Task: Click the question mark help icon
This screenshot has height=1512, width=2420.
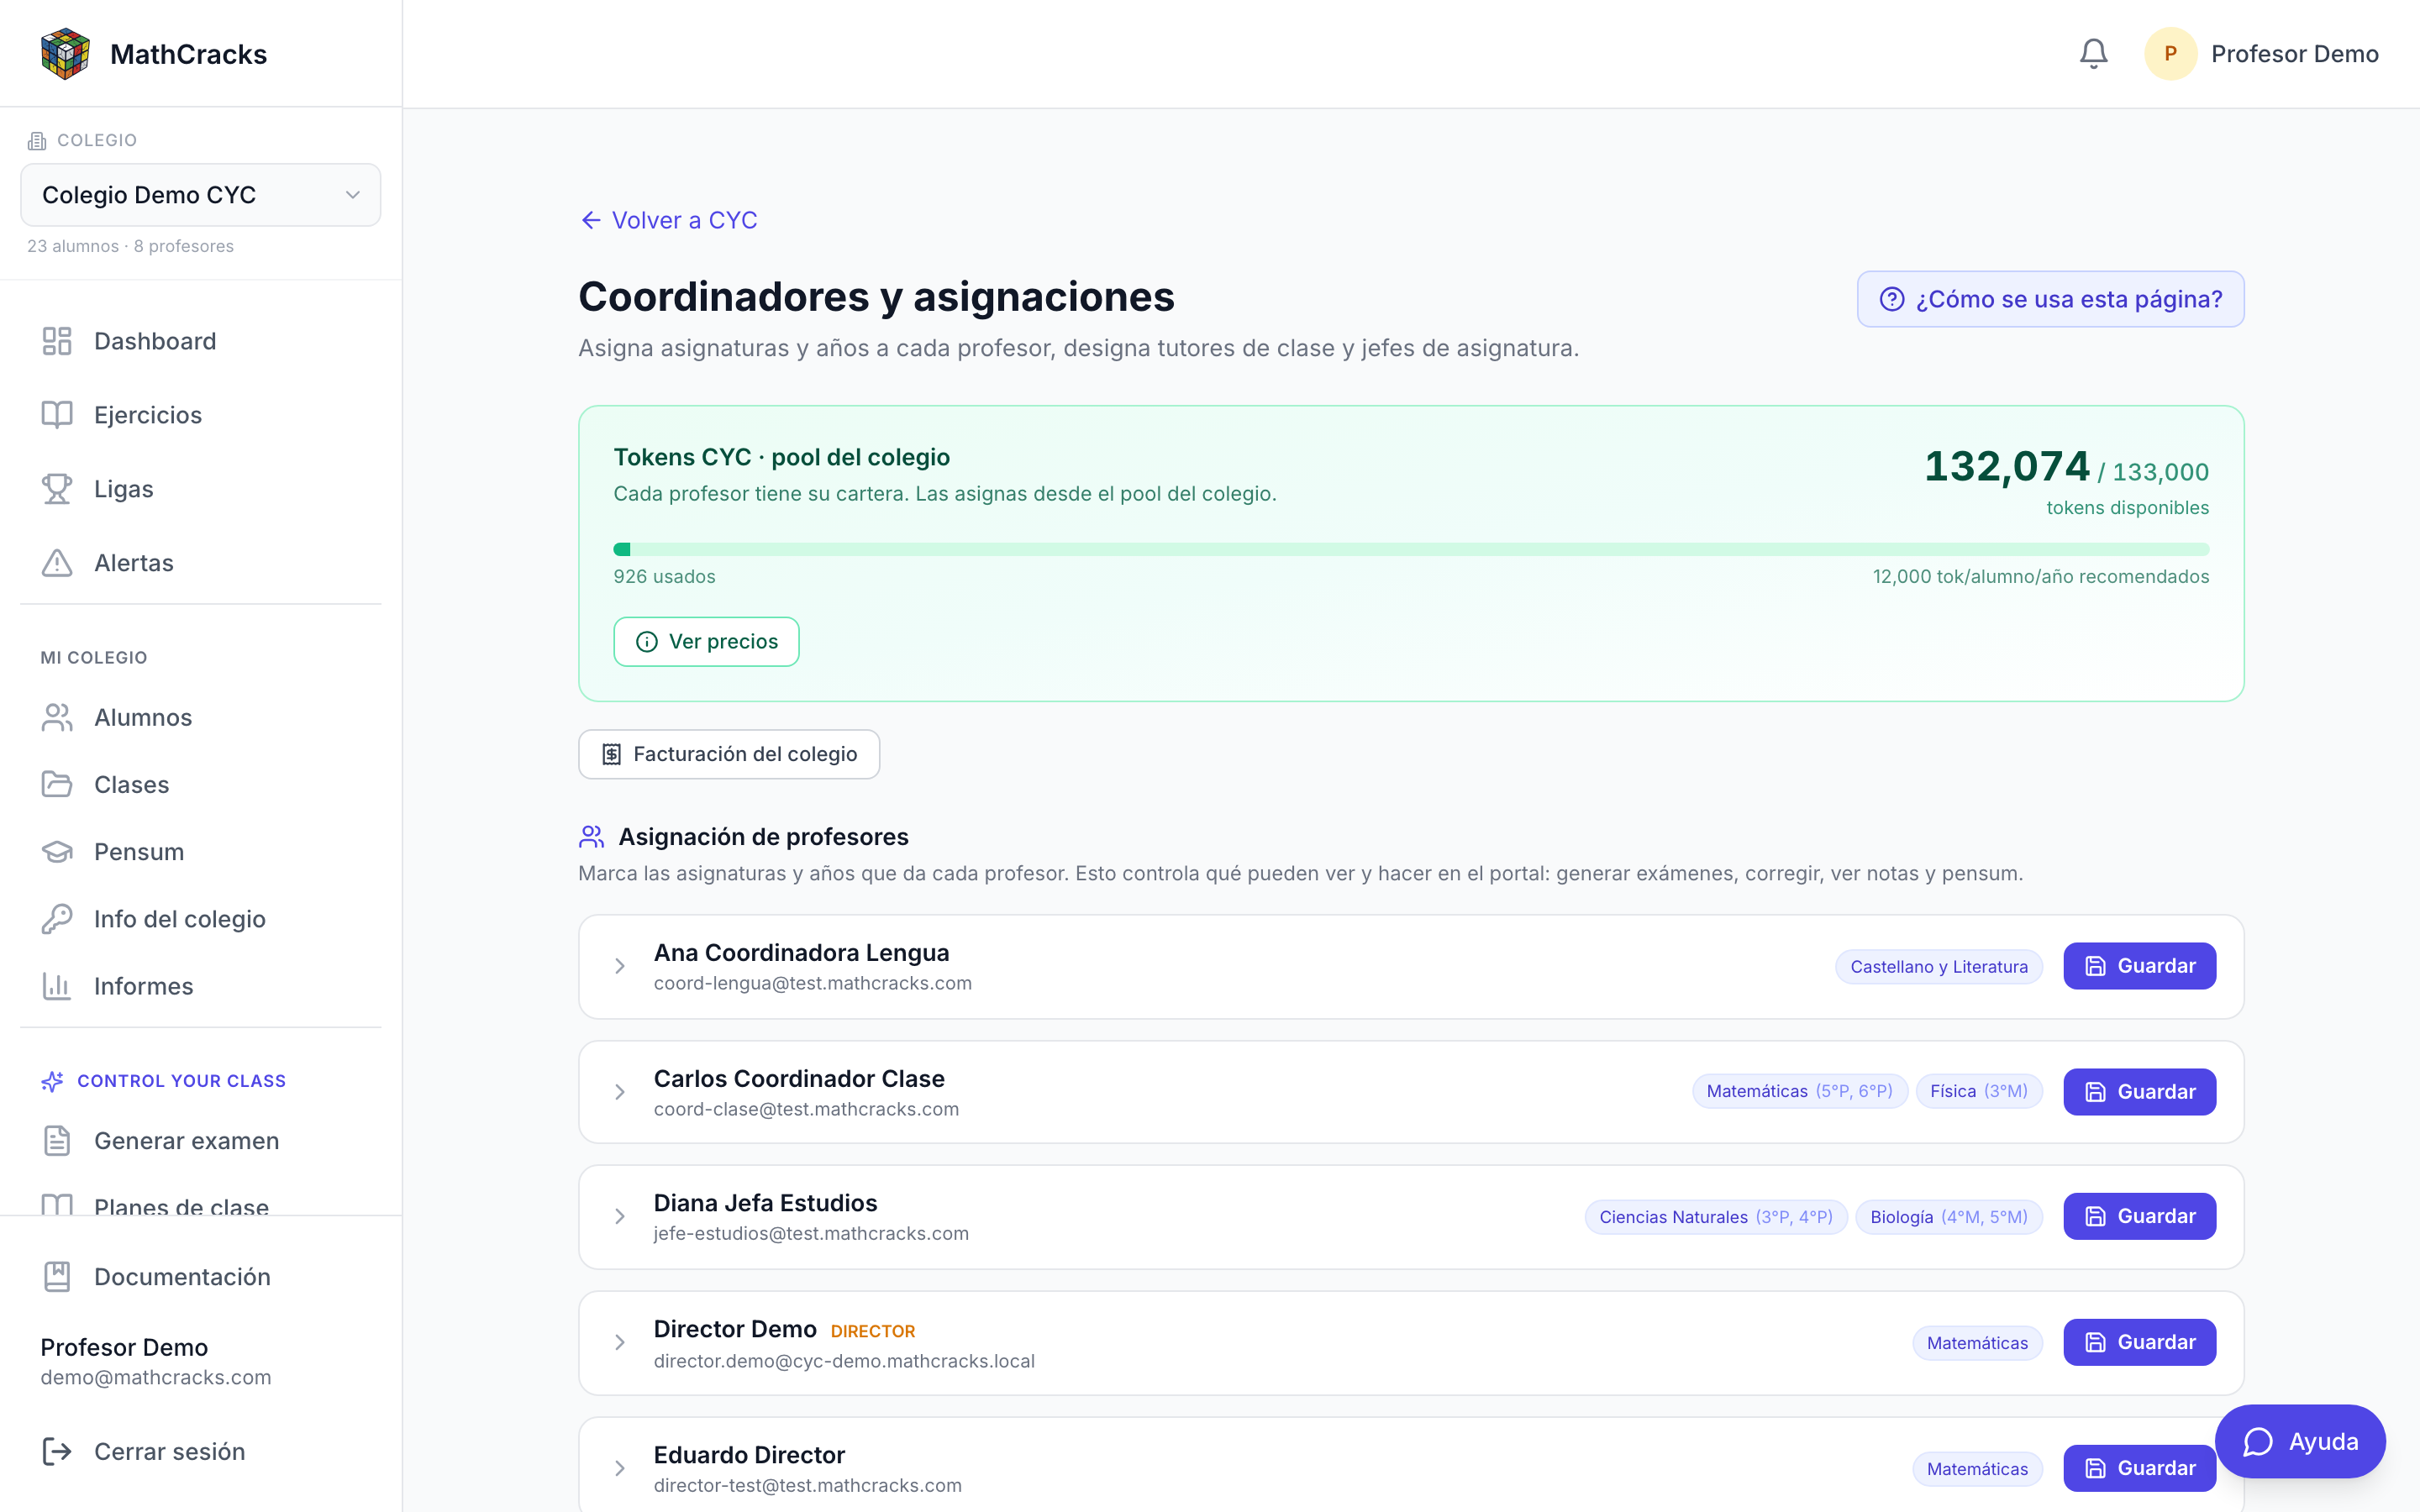Action: pos(1892,299)
